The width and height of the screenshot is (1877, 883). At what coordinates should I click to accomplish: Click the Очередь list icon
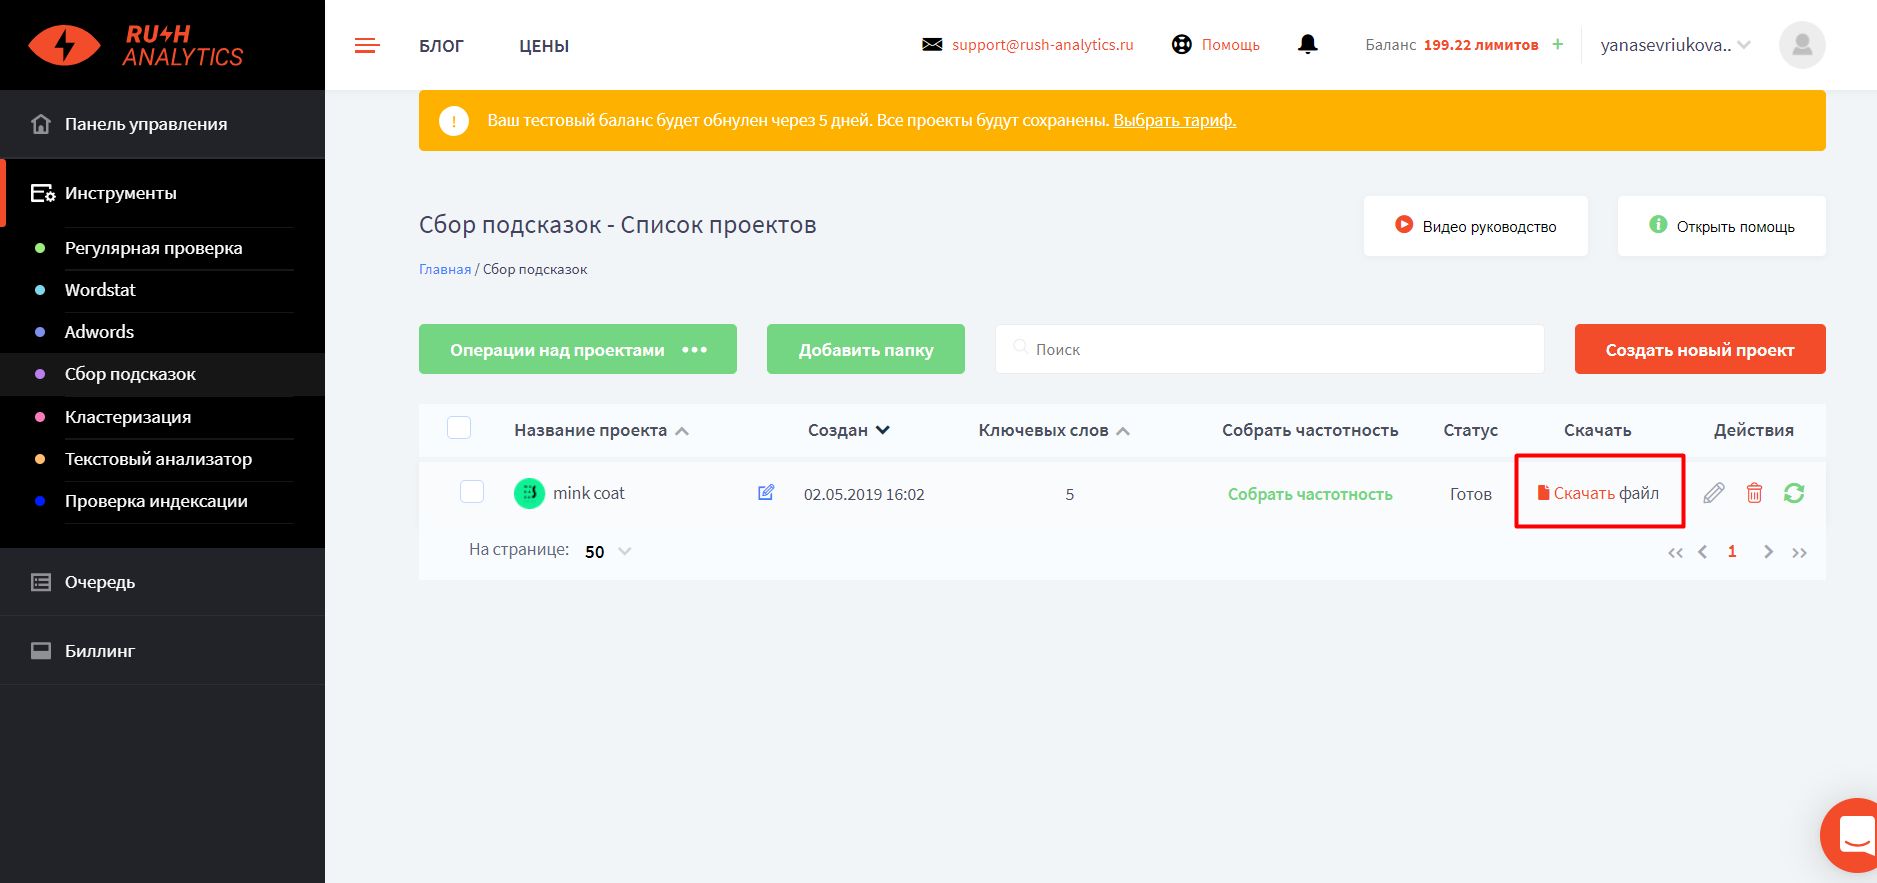[x=41, y=582]
